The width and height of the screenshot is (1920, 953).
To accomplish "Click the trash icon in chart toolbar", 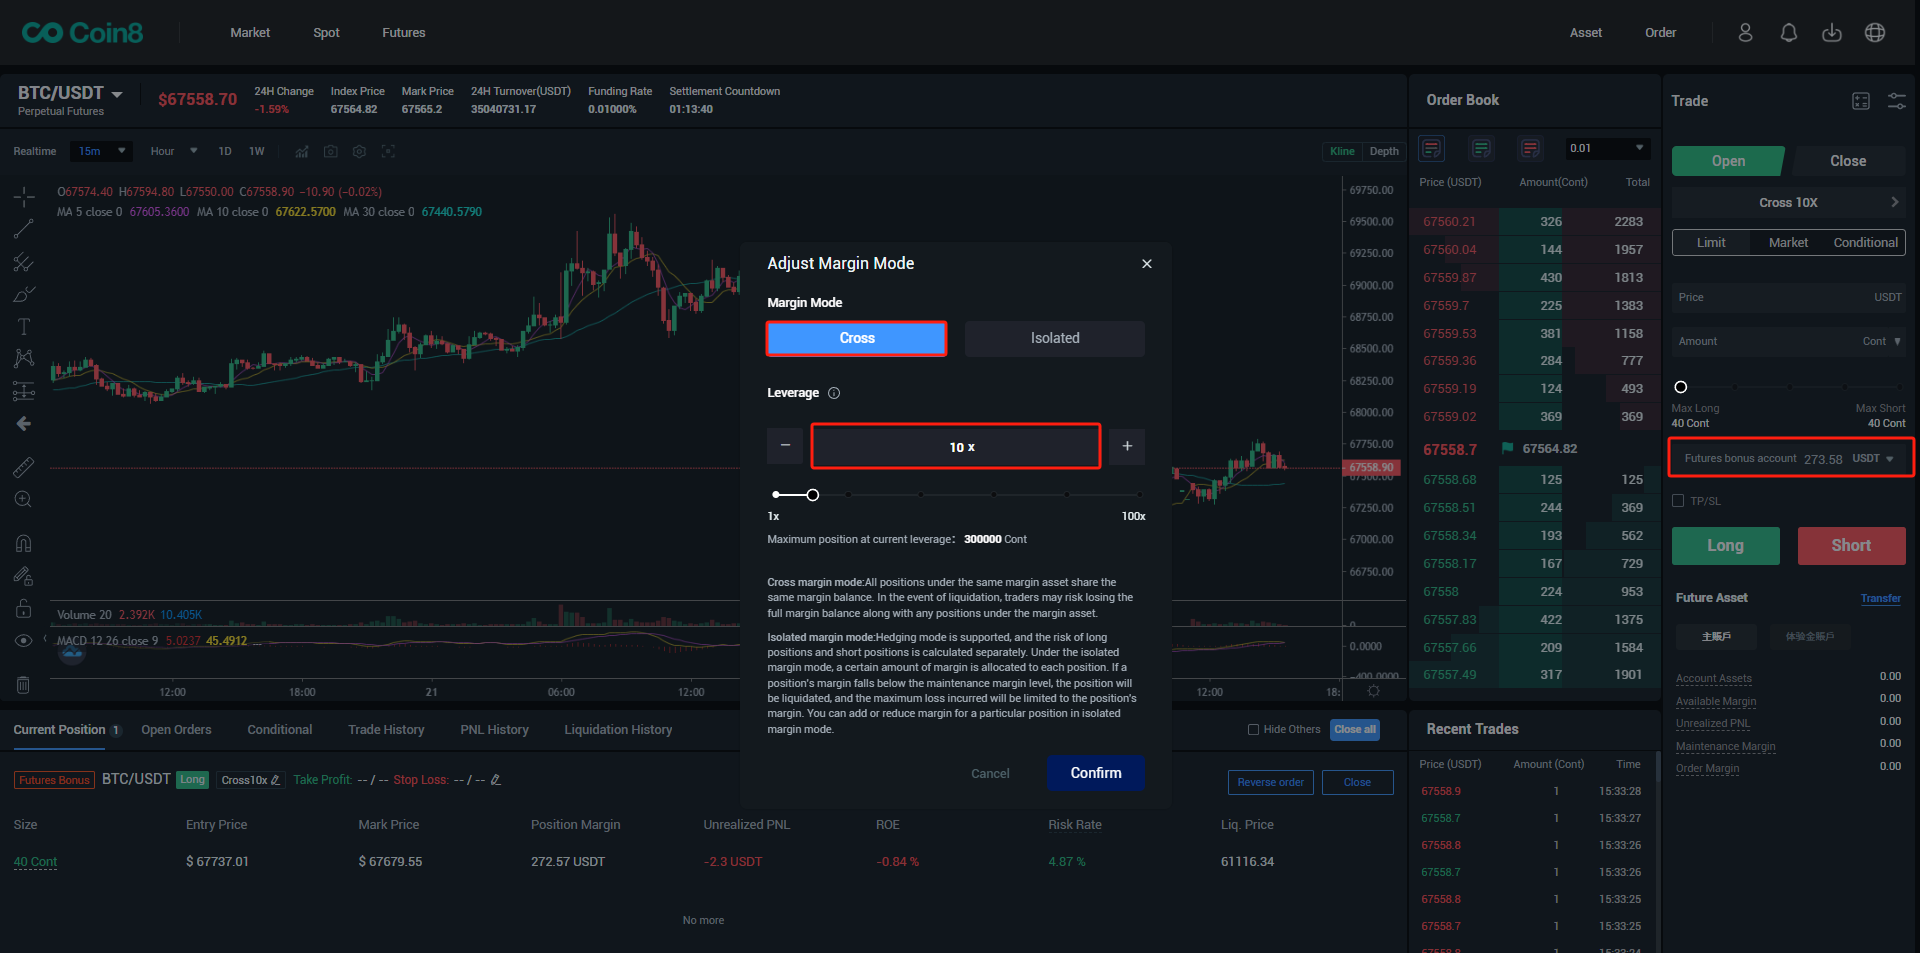I will click(x=24, y=685).
